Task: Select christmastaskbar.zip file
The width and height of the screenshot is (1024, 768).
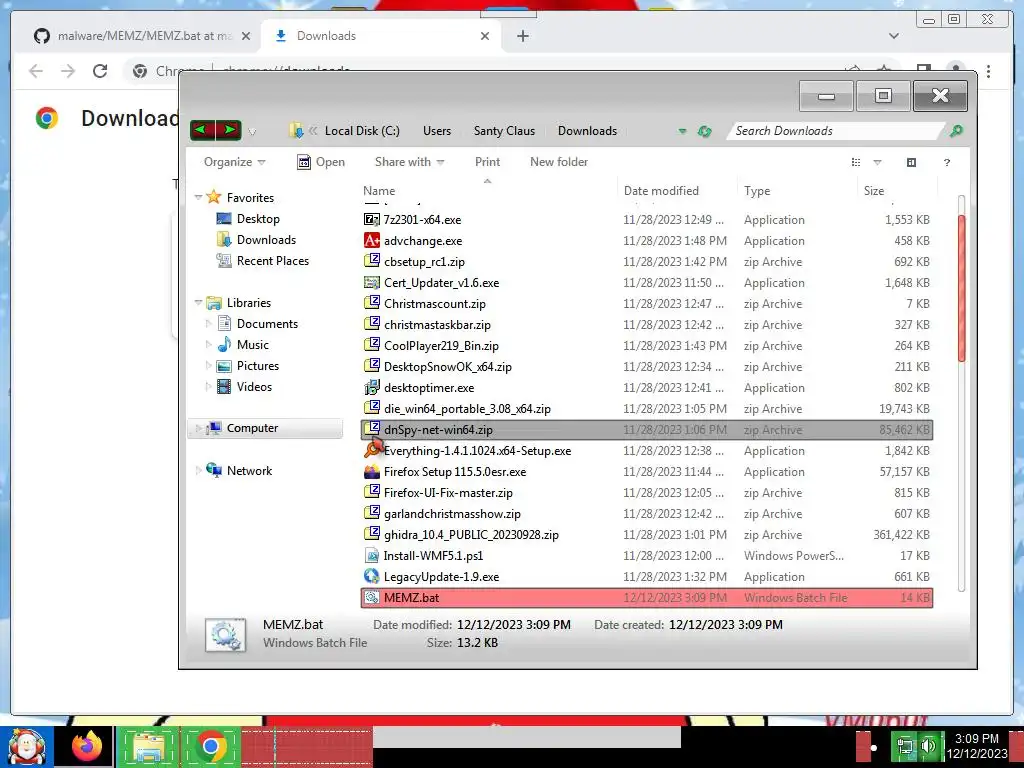Action: point(647,325)
